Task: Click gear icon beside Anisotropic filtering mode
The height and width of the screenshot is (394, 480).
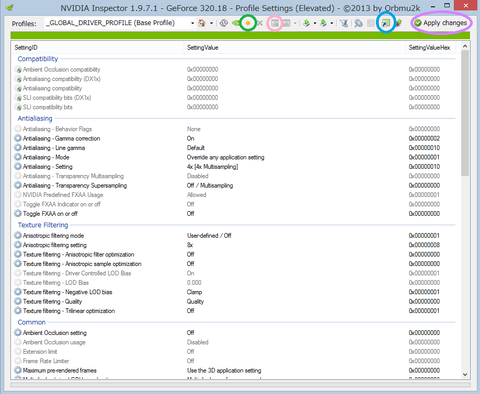Action: (18, 235)
